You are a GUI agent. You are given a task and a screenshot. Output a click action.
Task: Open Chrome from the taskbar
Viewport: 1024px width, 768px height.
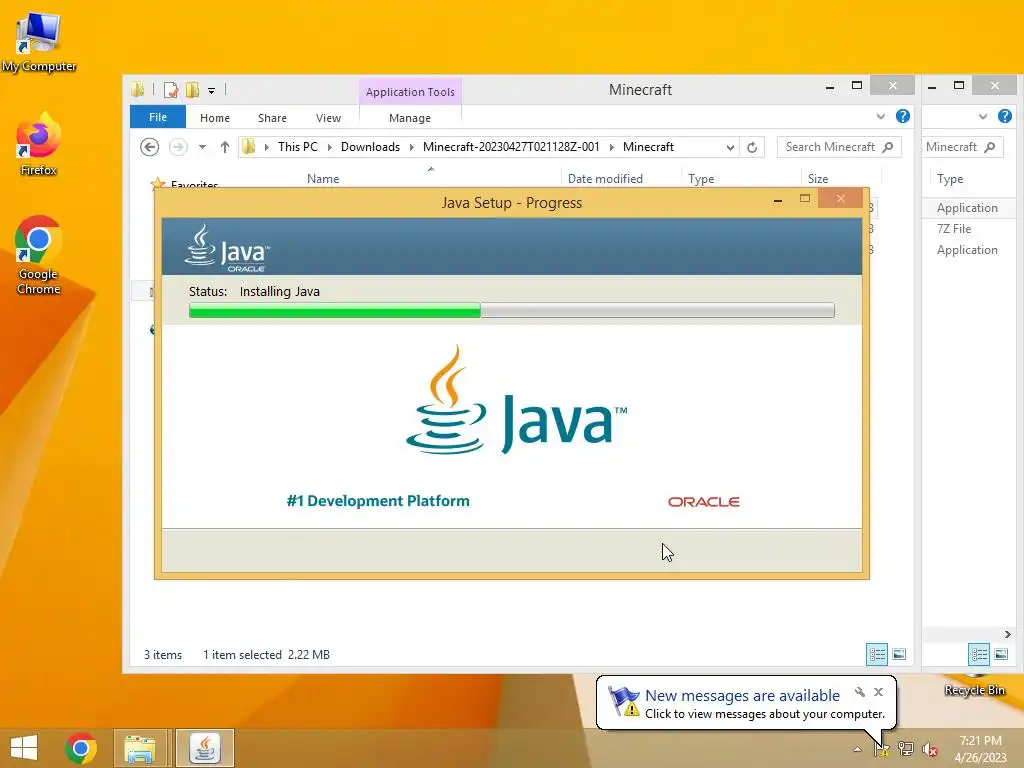80,748
